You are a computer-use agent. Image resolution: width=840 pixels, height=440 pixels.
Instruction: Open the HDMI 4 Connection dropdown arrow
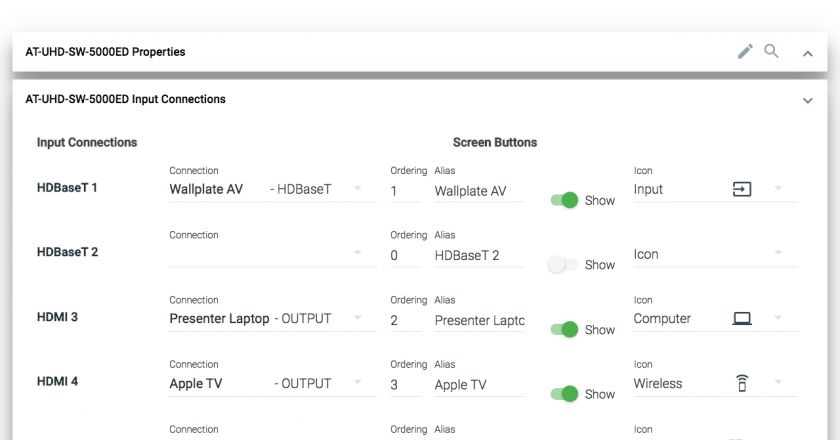[x=357, y=382]
